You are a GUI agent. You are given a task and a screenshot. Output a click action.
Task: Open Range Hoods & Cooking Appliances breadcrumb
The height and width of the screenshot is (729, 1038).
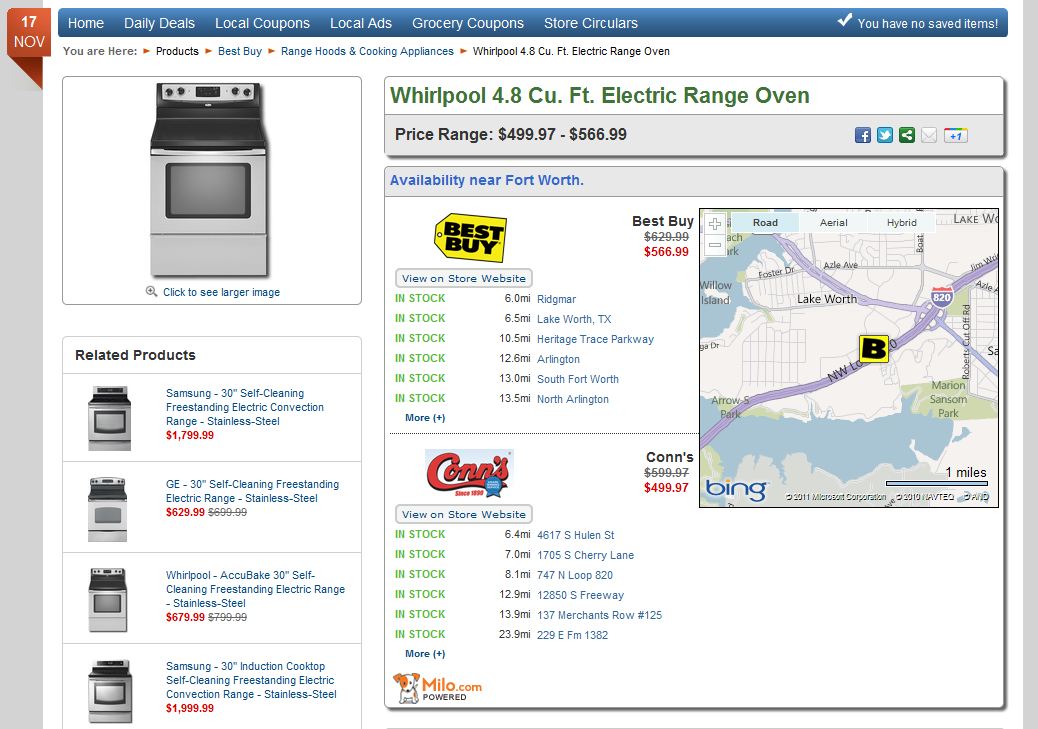coord(367,51)
